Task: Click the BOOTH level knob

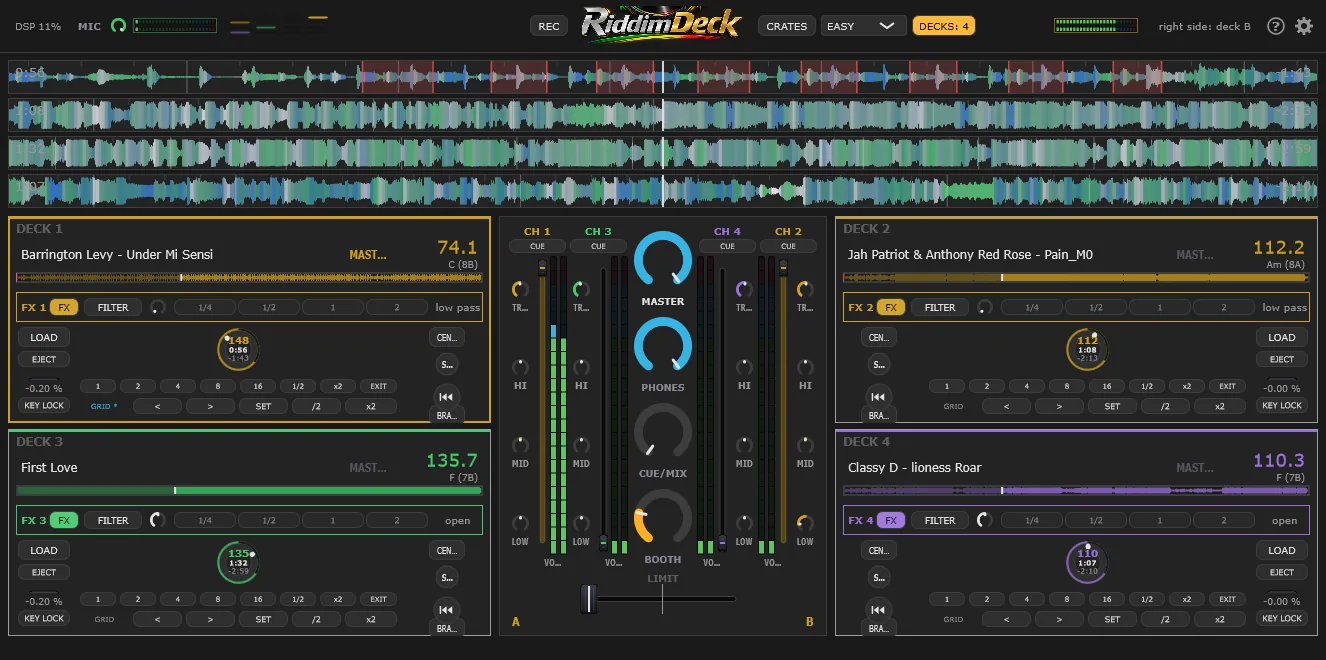Action: pos(663,519)
